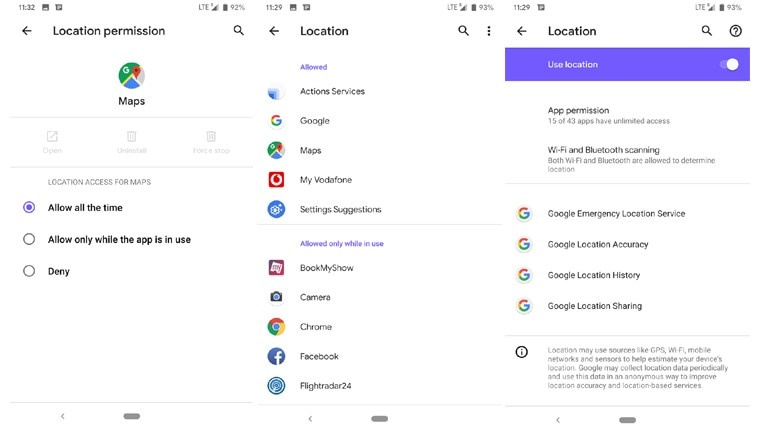Tap the navigation home pill in Maps permission

tap(132, 416)
